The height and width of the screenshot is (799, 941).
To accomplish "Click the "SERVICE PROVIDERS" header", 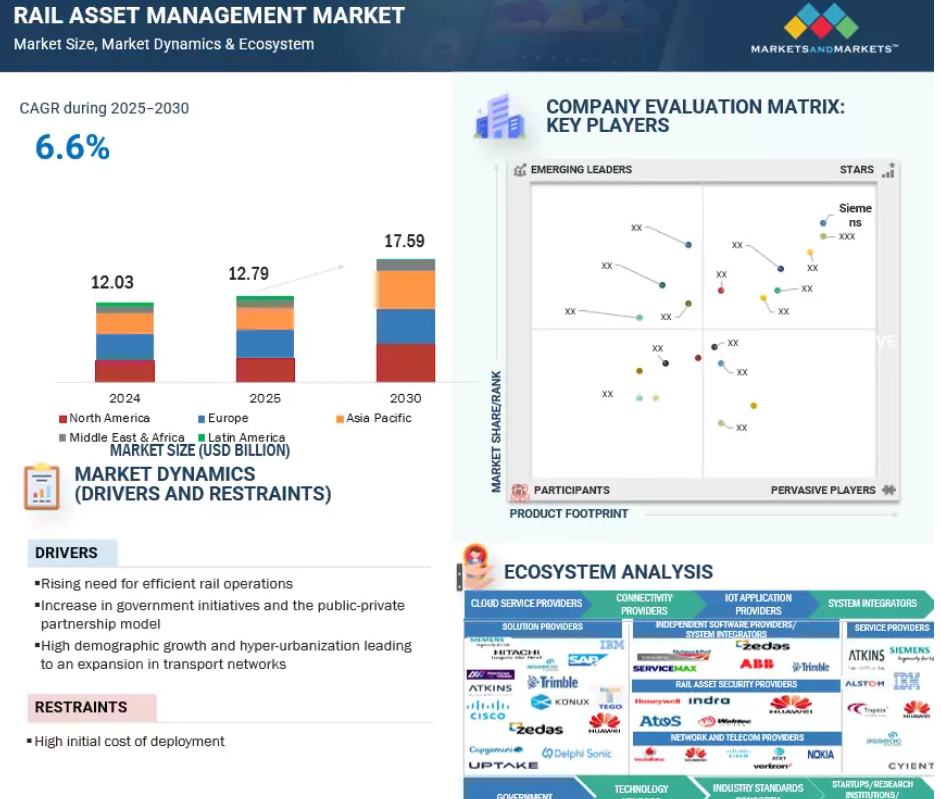I will [x=892, y=629].
